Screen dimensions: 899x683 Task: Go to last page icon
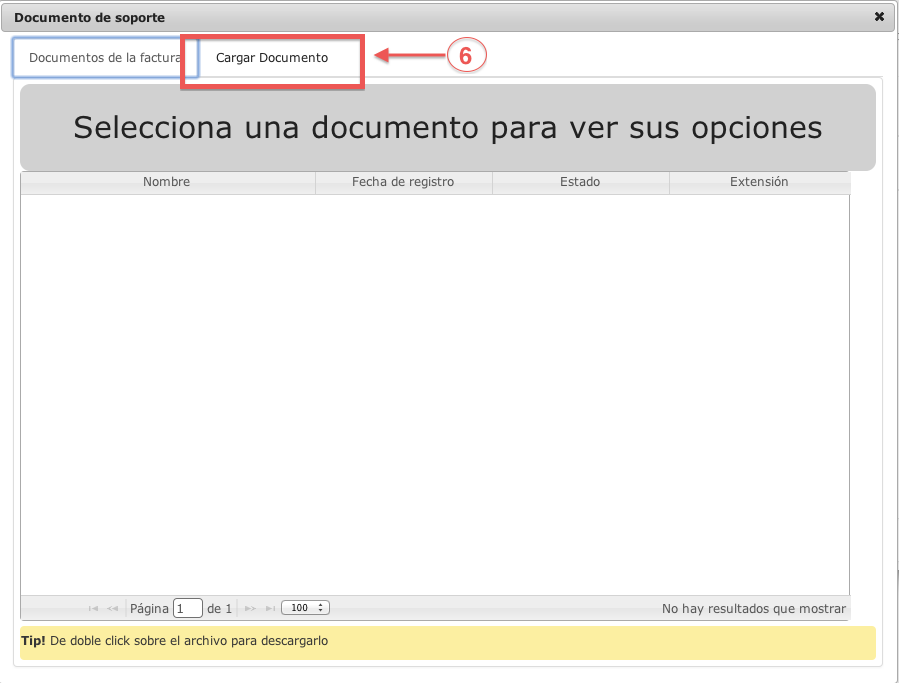click(x=270, y=608)
